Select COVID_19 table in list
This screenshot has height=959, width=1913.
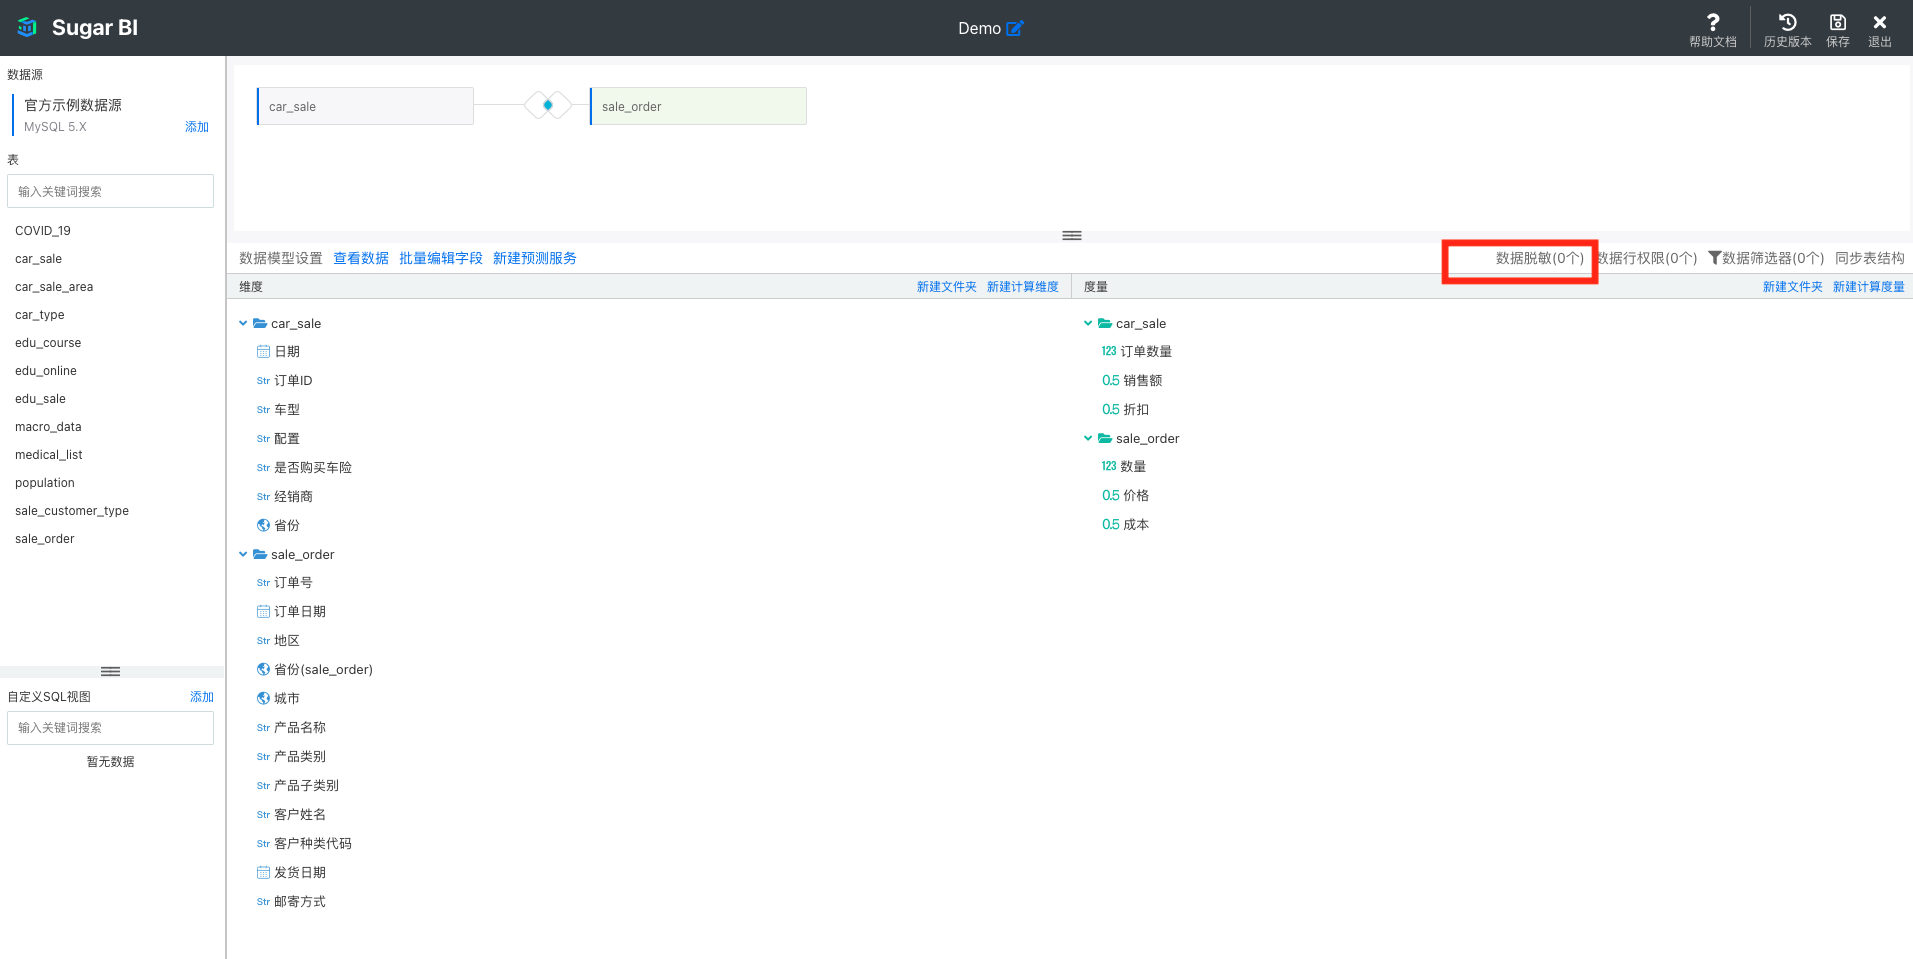click(43, 231)
